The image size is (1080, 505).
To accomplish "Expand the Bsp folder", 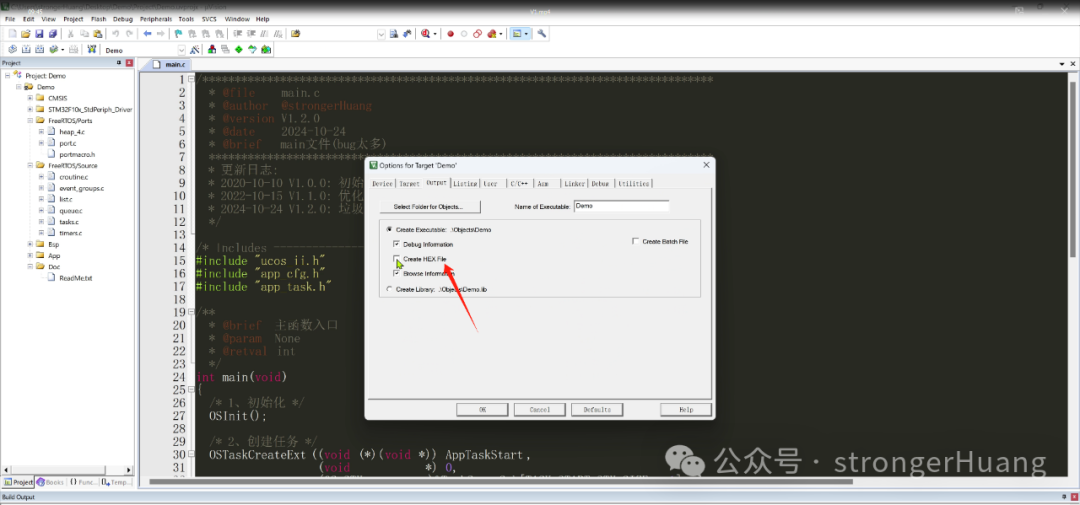I will pos(30,244).
